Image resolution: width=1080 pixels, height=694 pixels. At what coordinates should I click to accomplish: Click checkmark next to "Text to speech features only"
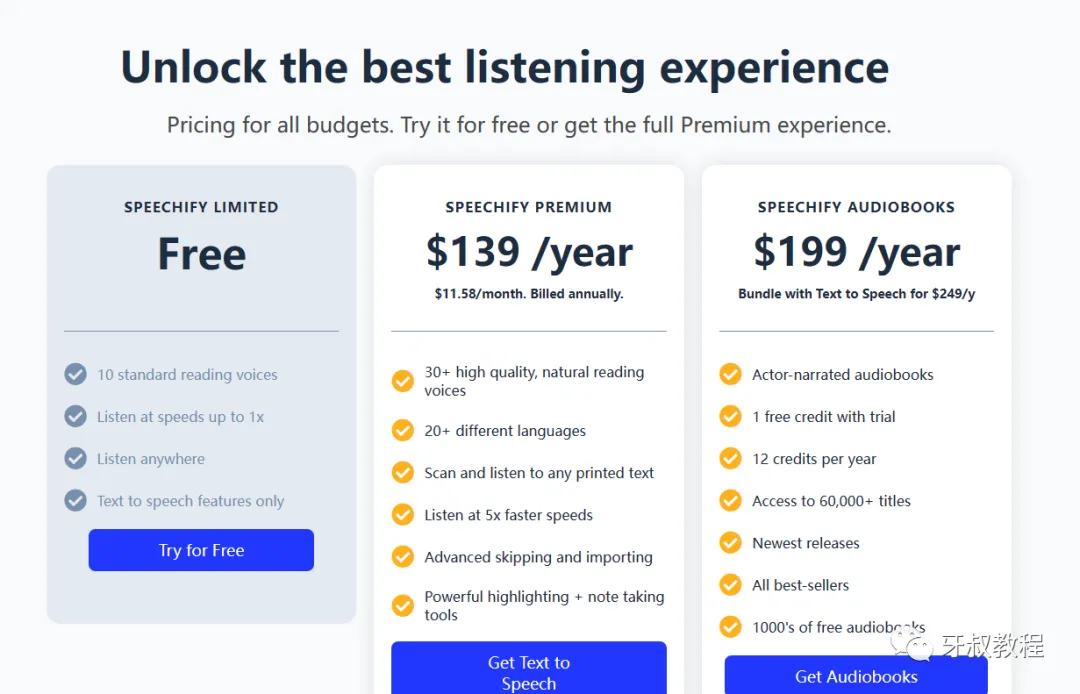tap(75, 500)
